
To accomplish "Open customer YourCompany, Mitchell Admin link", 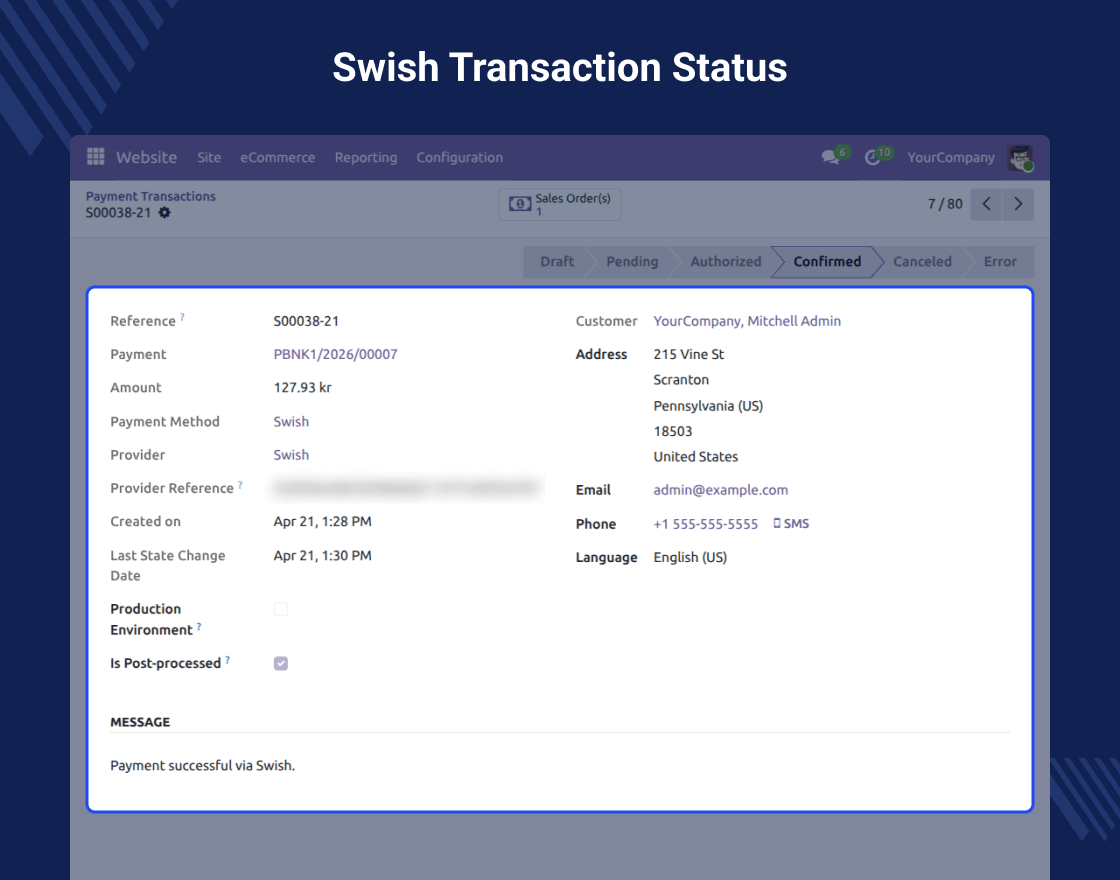I will click(x=747, y=321).
